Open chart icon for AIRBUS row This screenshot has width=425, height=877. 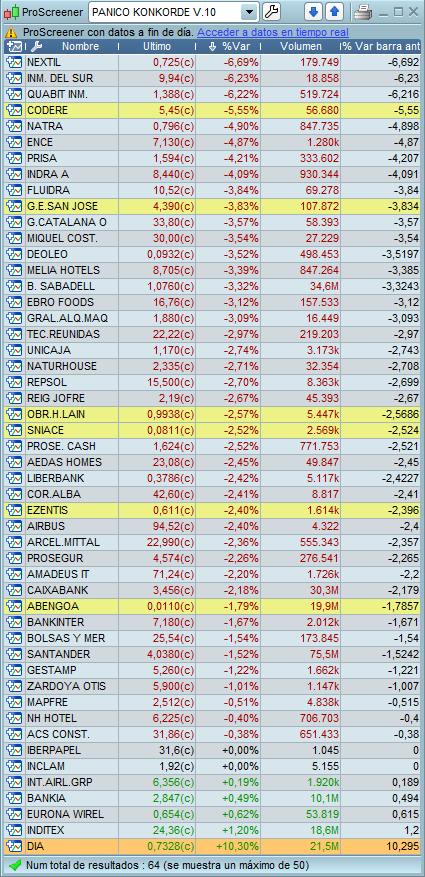[x=13, y=526]
